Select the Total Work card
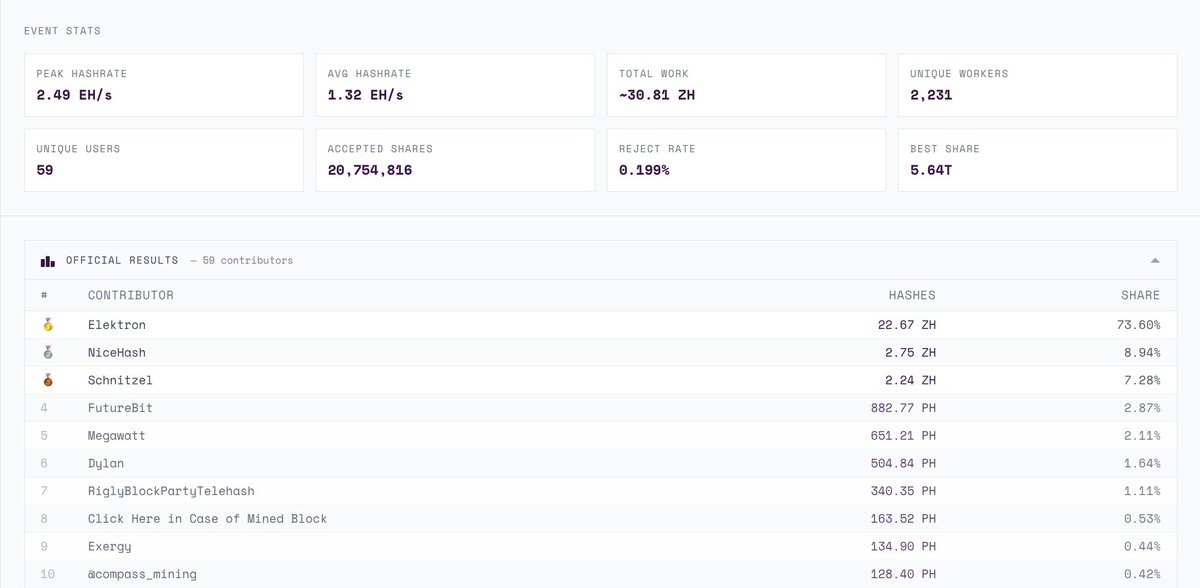The width and height of the screenshot is (1200, 588). pos(746,85)
